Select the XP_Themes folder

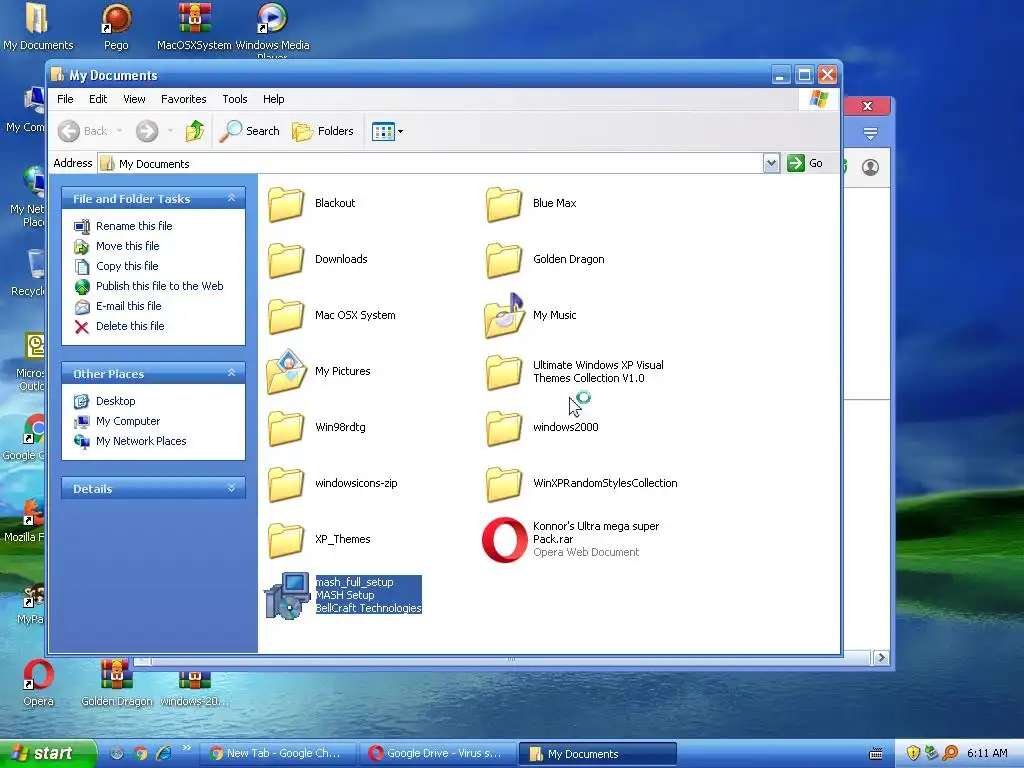319,539
